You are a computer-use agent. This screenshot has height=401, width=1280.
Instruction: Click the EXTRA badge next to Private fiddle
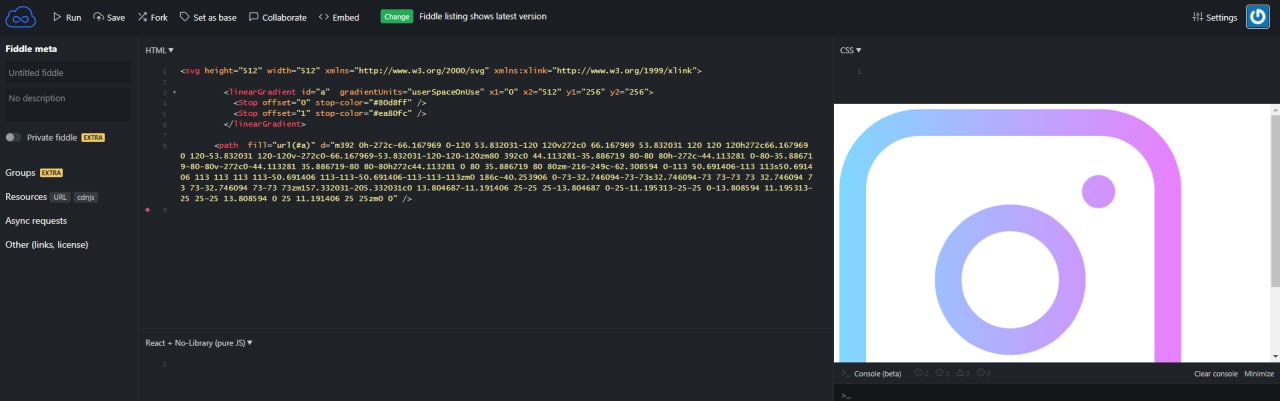tap(93, 137)
